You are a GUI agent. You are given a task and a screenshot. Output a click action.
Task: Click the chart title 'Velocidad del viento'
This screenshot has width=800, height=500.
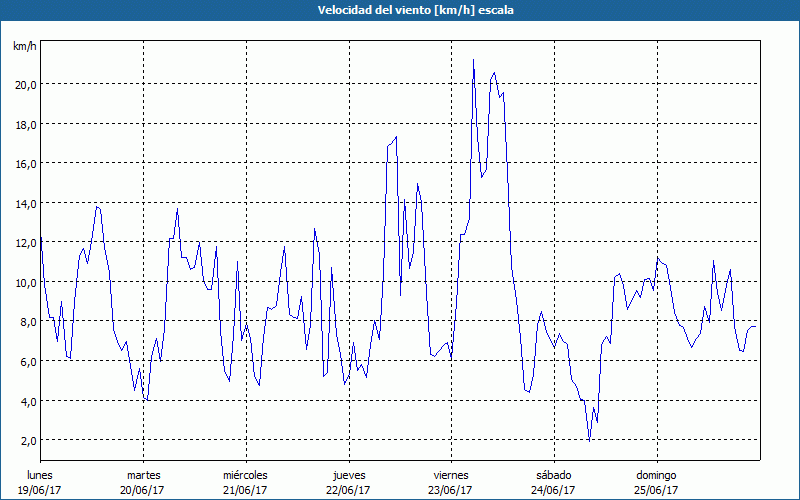pyautogui.click(x=400, y=10)
